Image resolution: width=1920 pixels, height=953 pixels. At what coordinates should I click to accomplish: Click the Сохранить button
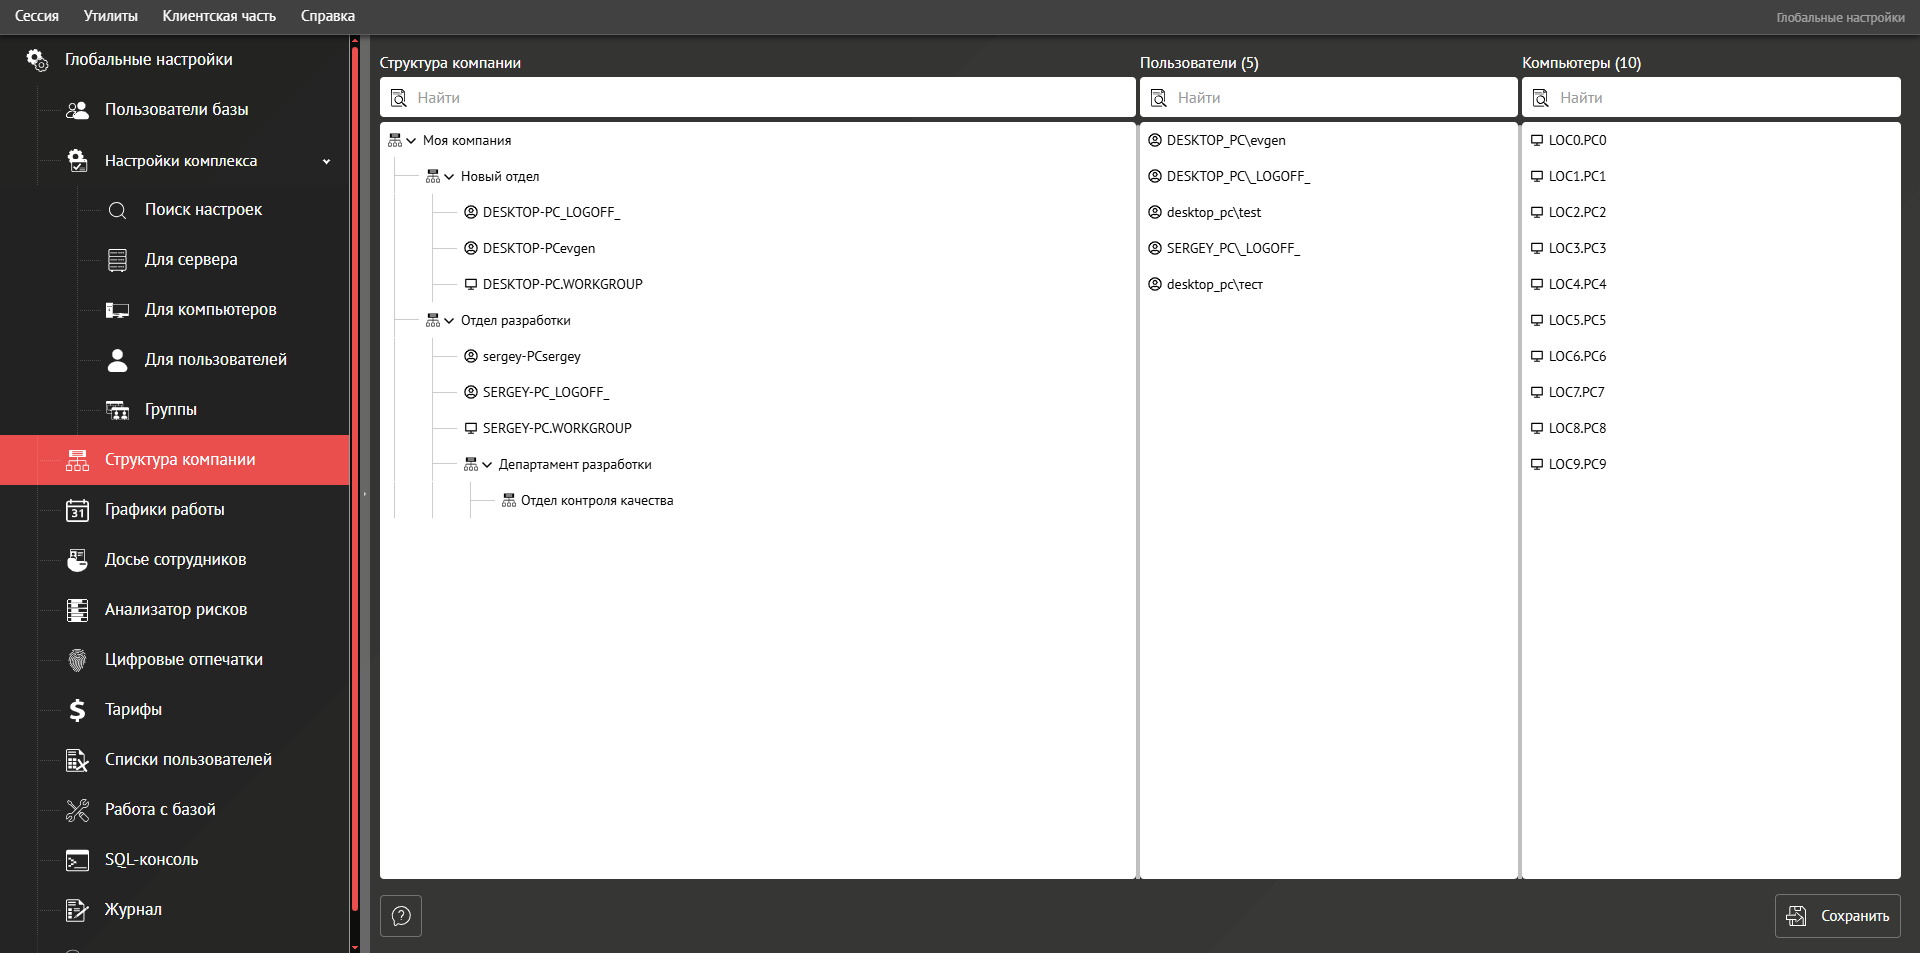[x=1837, y=916]
